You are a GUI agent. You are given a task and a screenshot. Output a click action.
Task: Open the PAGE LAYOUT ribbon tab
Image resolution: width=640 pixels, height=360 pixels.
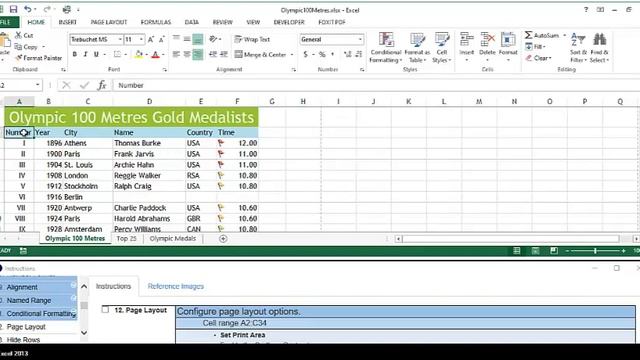(109, 22)
